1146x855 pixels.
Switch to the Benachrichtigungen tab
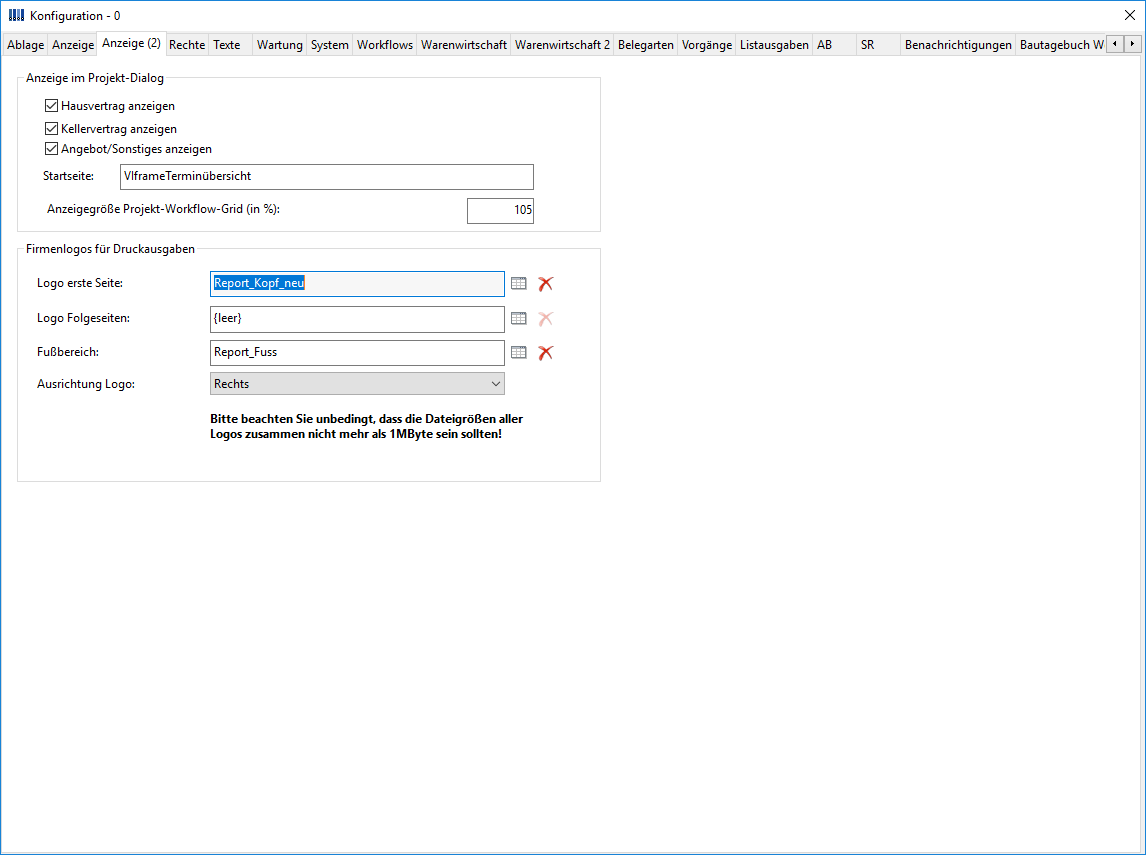pyautogui.click(x=958, y=45)
